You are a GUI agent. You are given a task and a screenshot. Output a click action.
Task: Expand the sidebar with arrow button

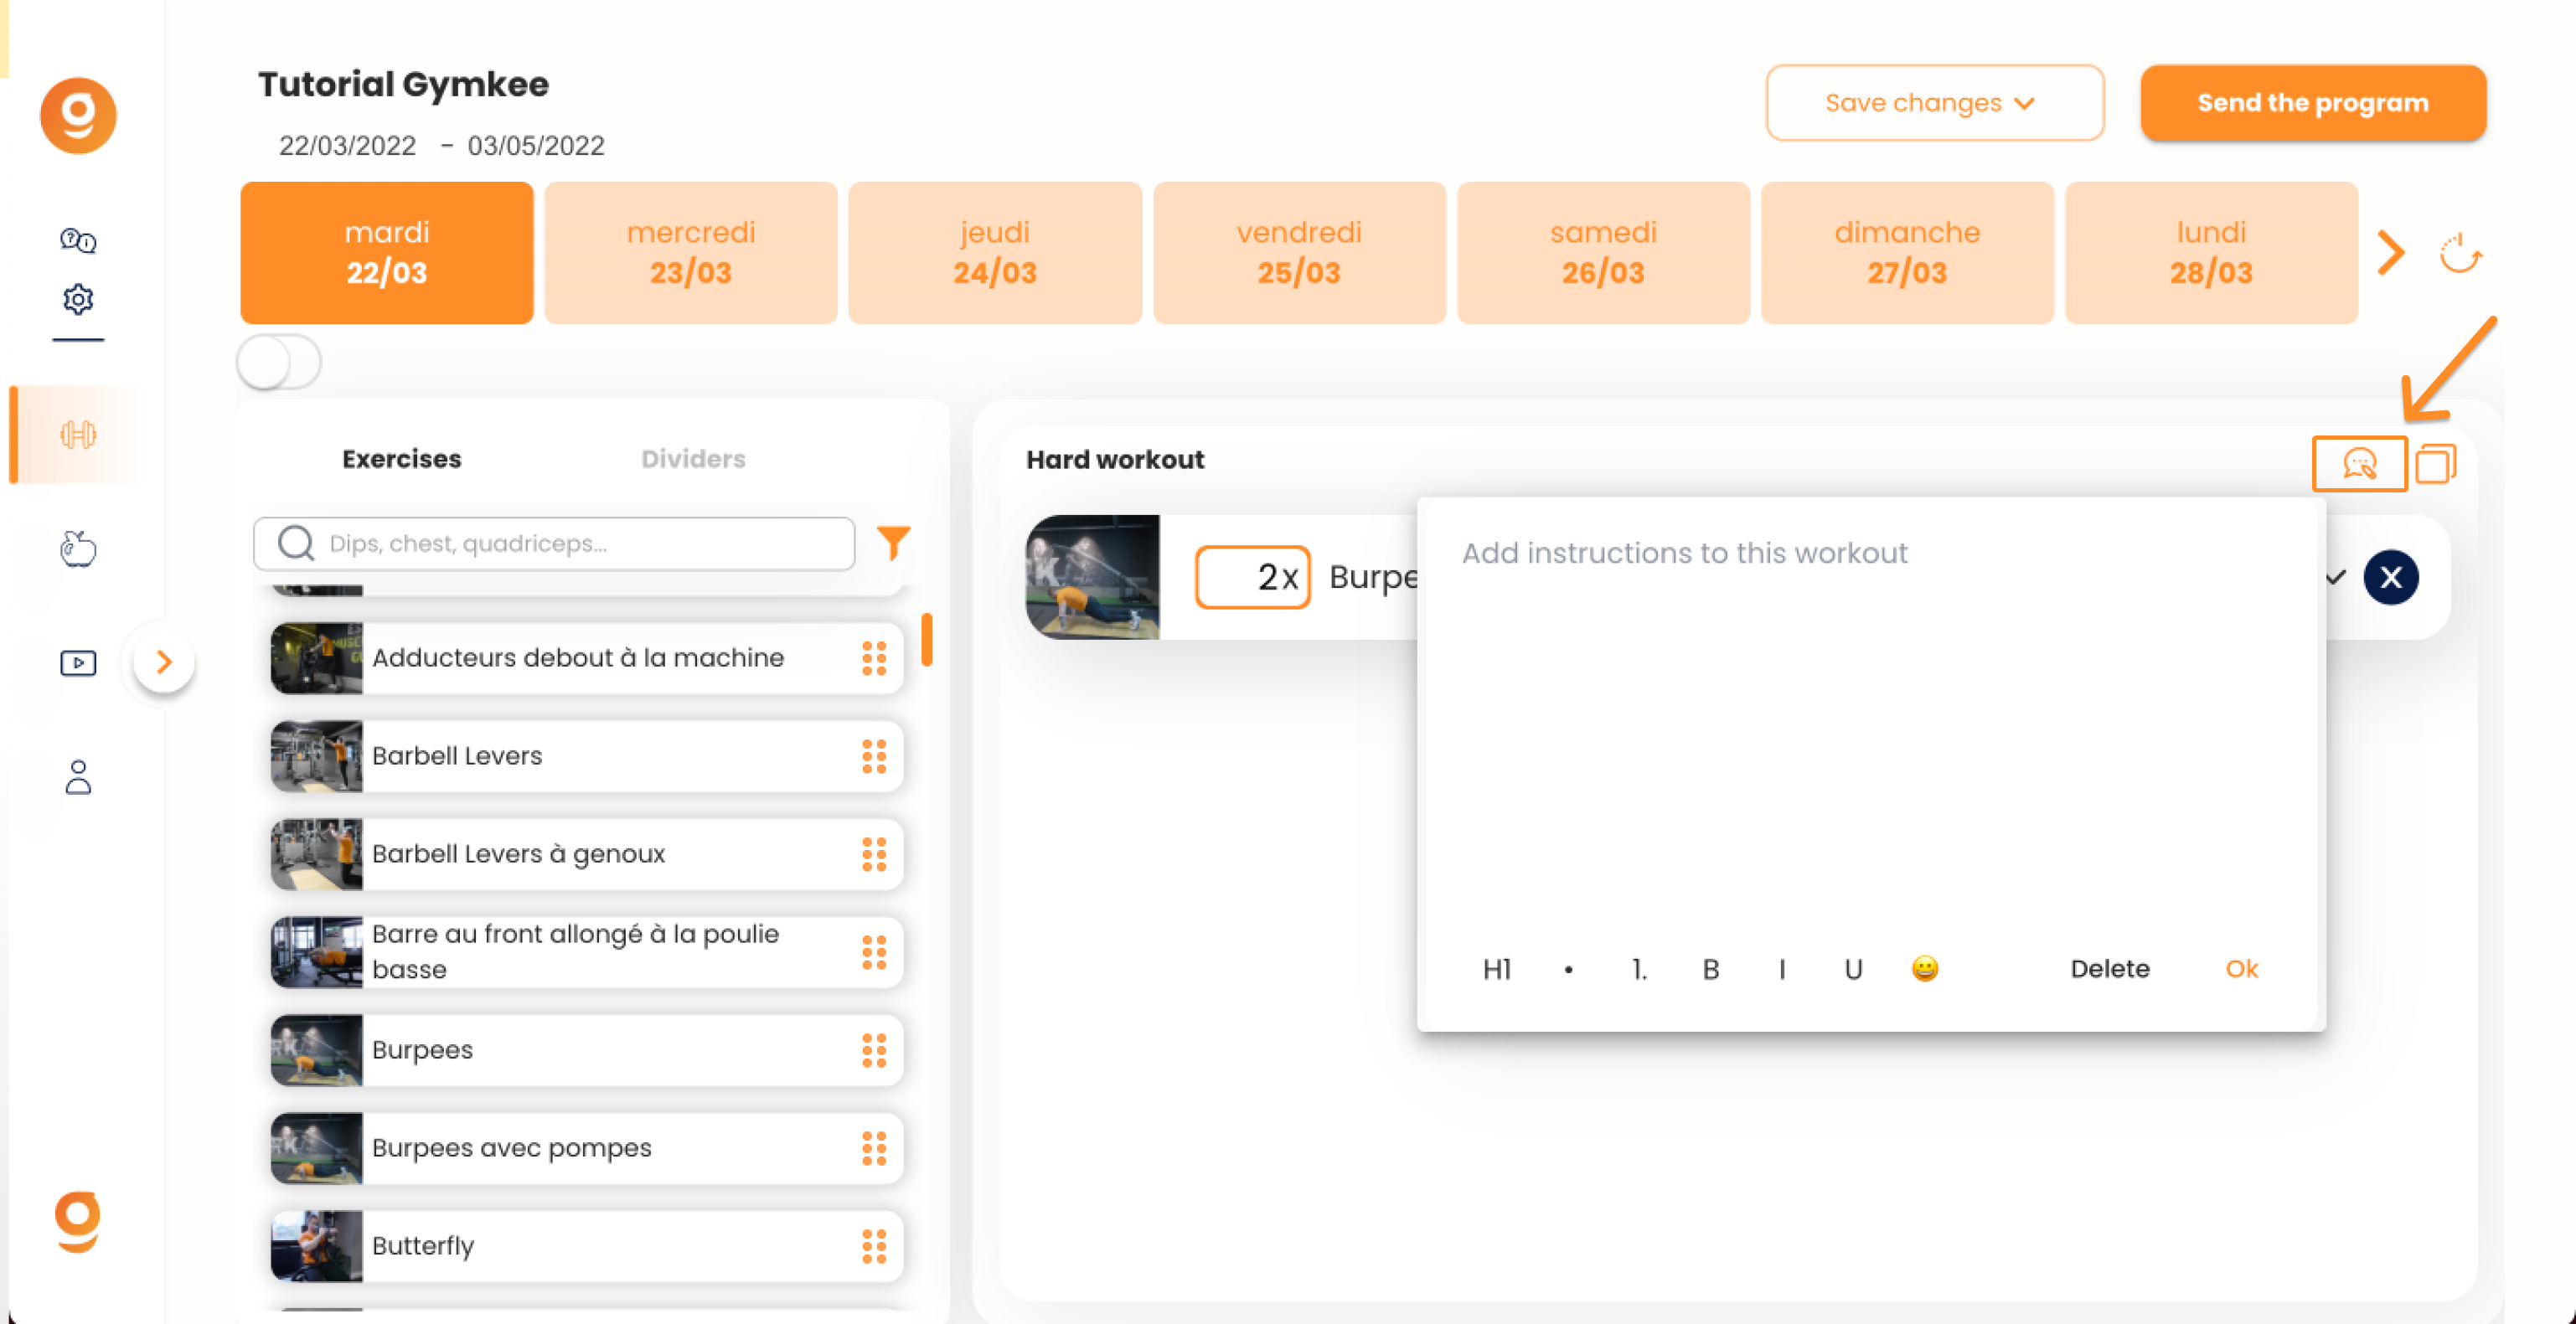tap(164, 661)
